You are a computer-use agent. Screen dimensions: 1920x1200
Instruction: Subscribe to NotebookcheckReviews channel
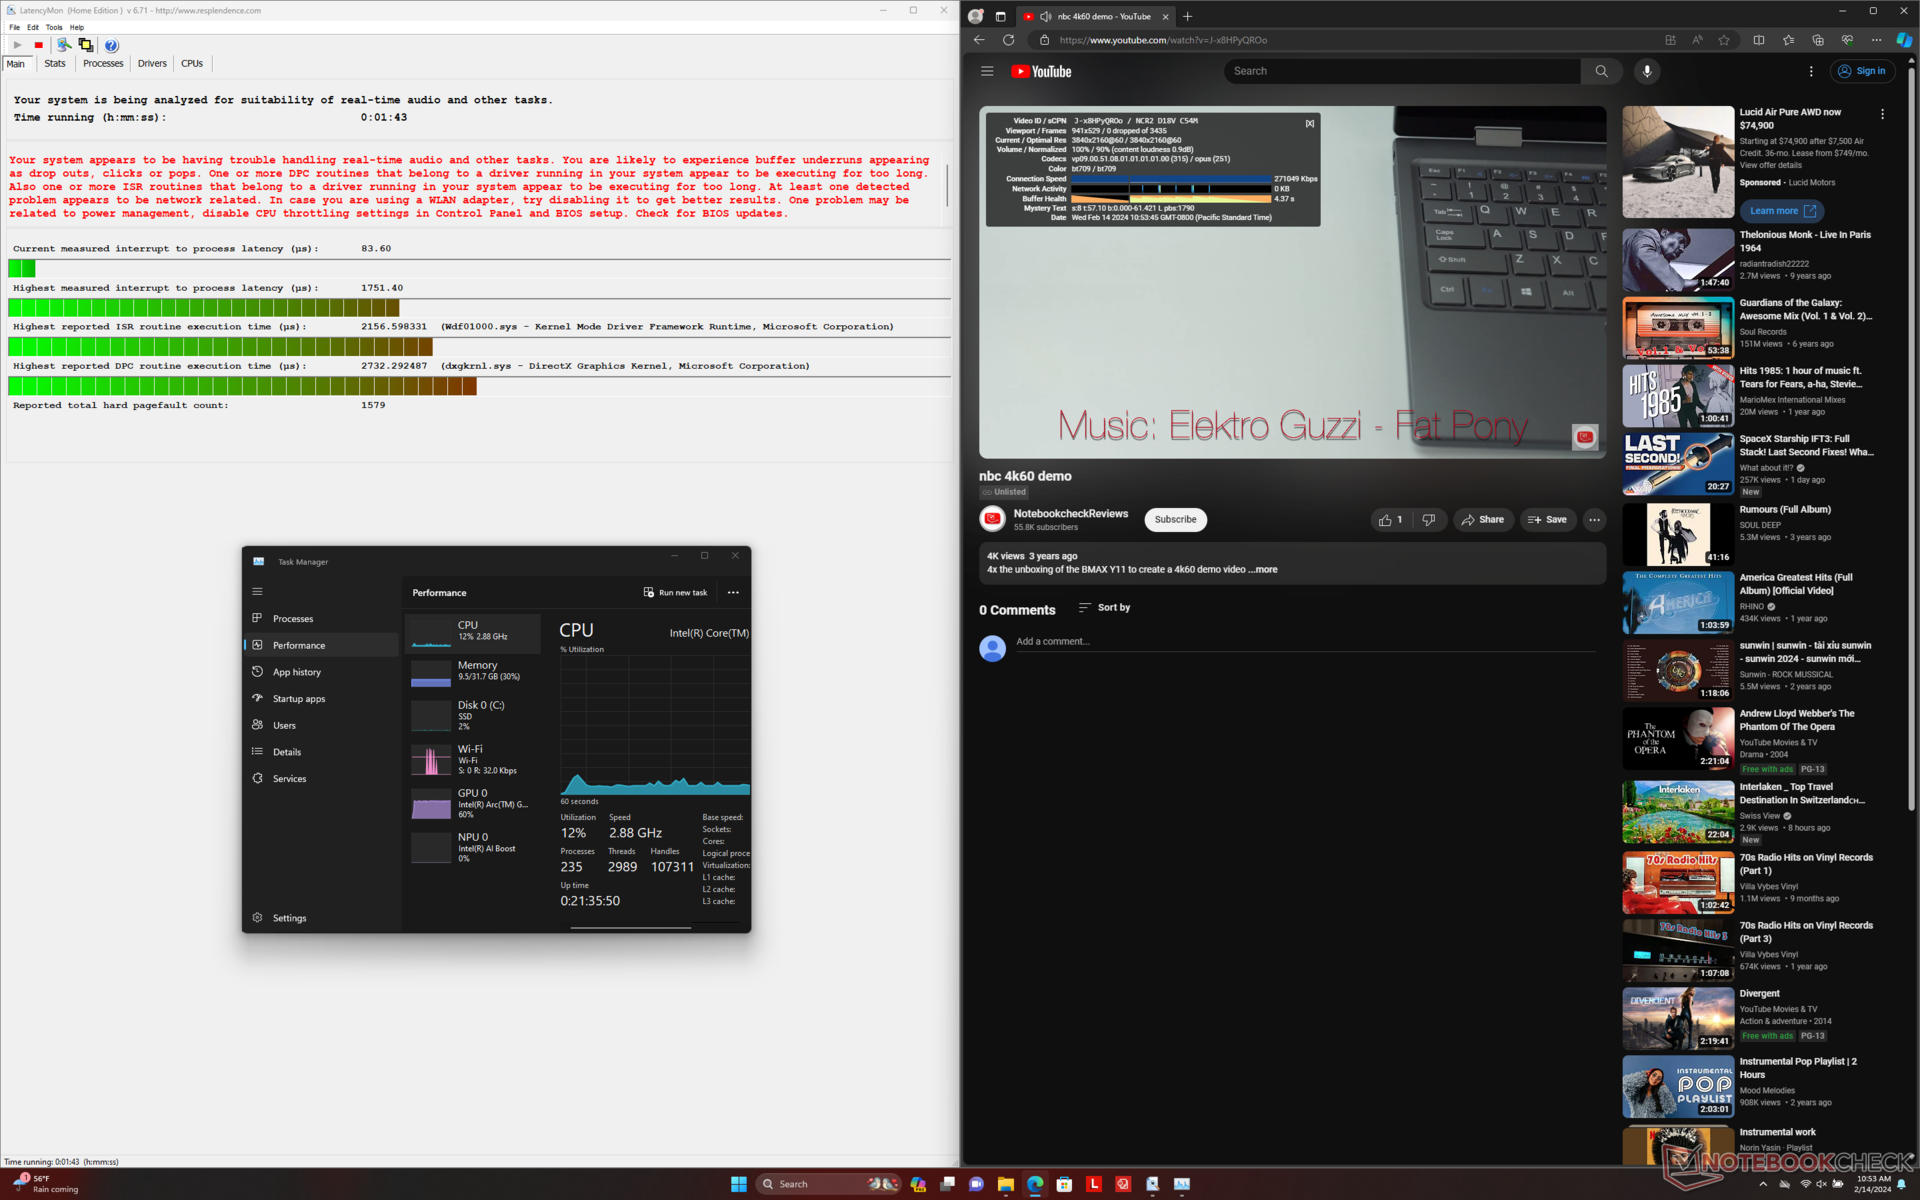(1175, 519)
